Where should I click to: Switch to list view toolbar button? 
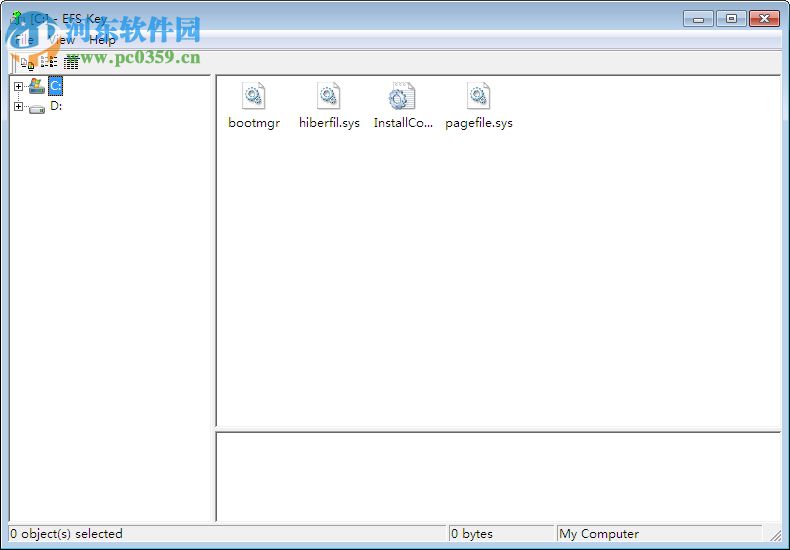click(x=49, y=63)
